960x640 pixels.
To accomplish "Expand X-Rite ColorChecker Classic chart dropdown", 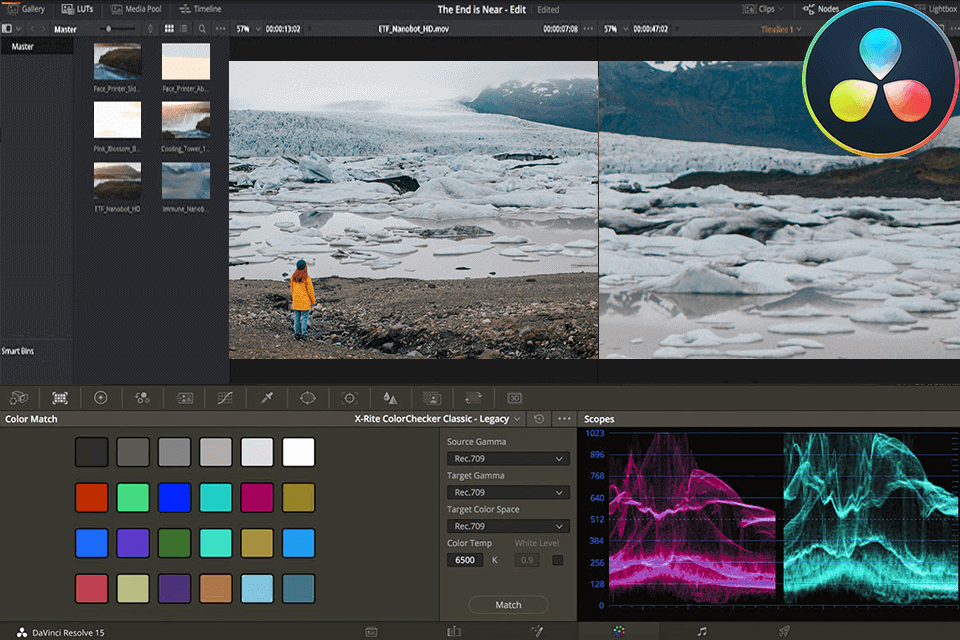I will [517, 419].
